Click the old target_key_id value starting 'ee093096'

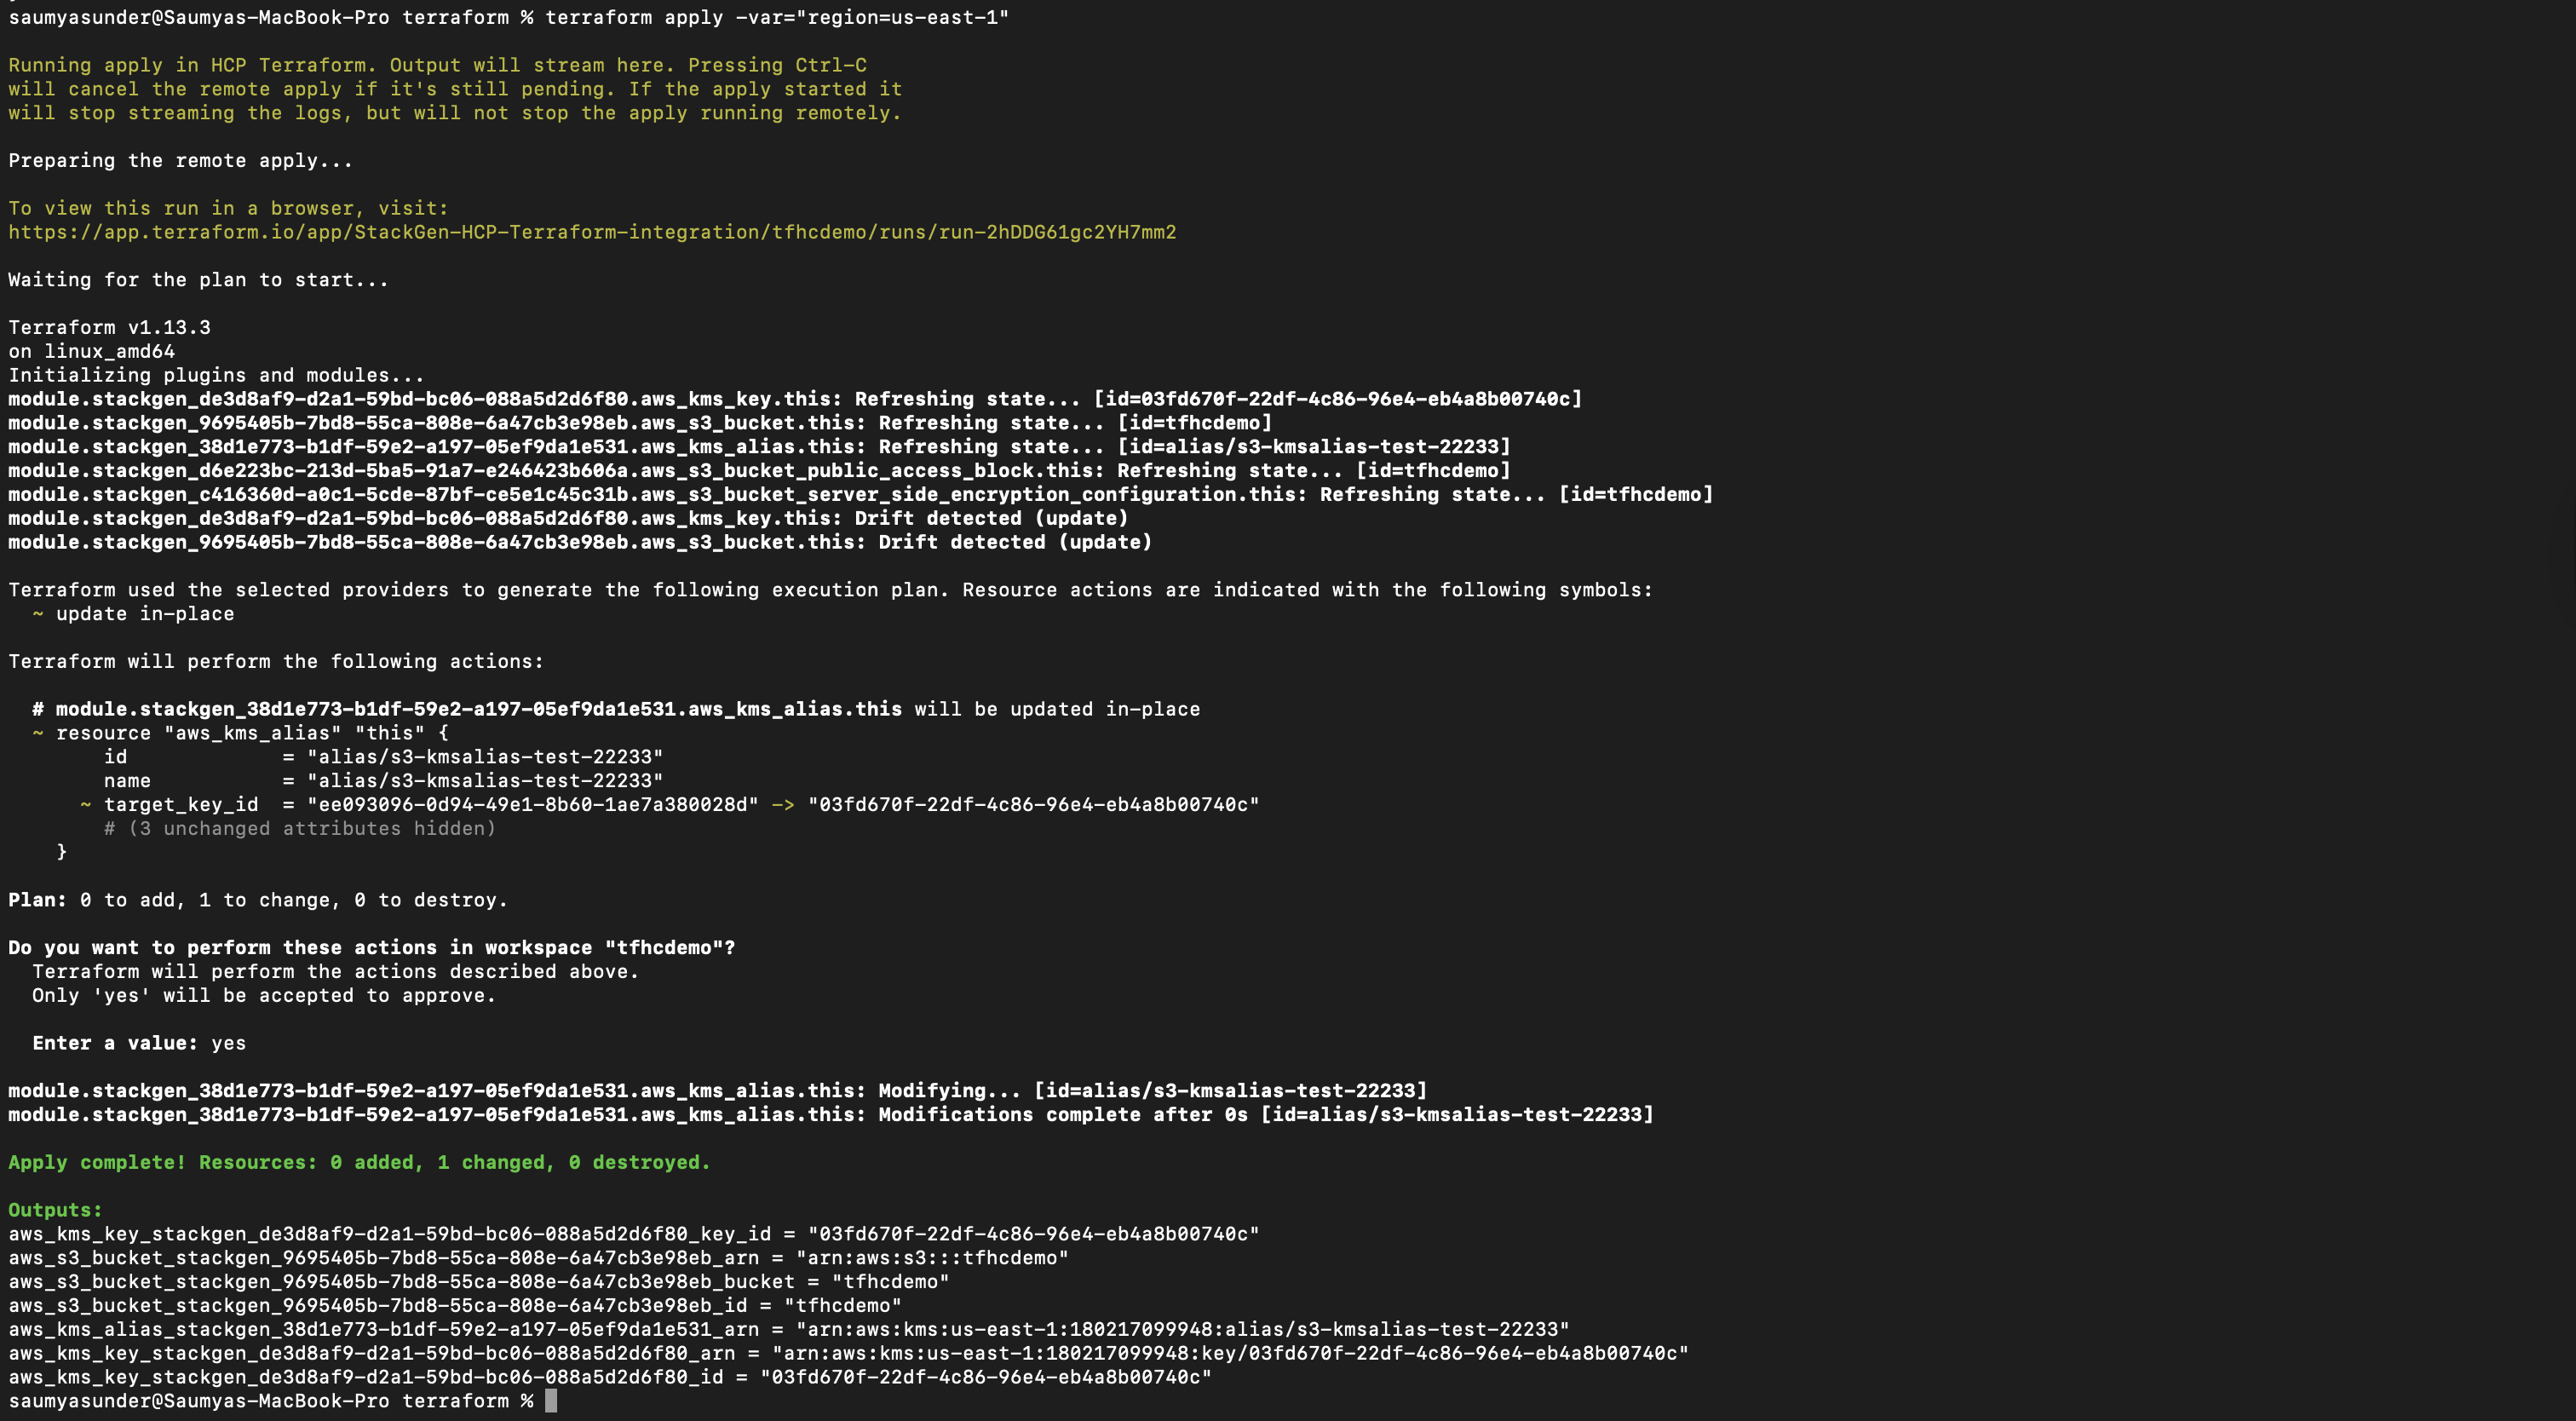tap(532, 805)
